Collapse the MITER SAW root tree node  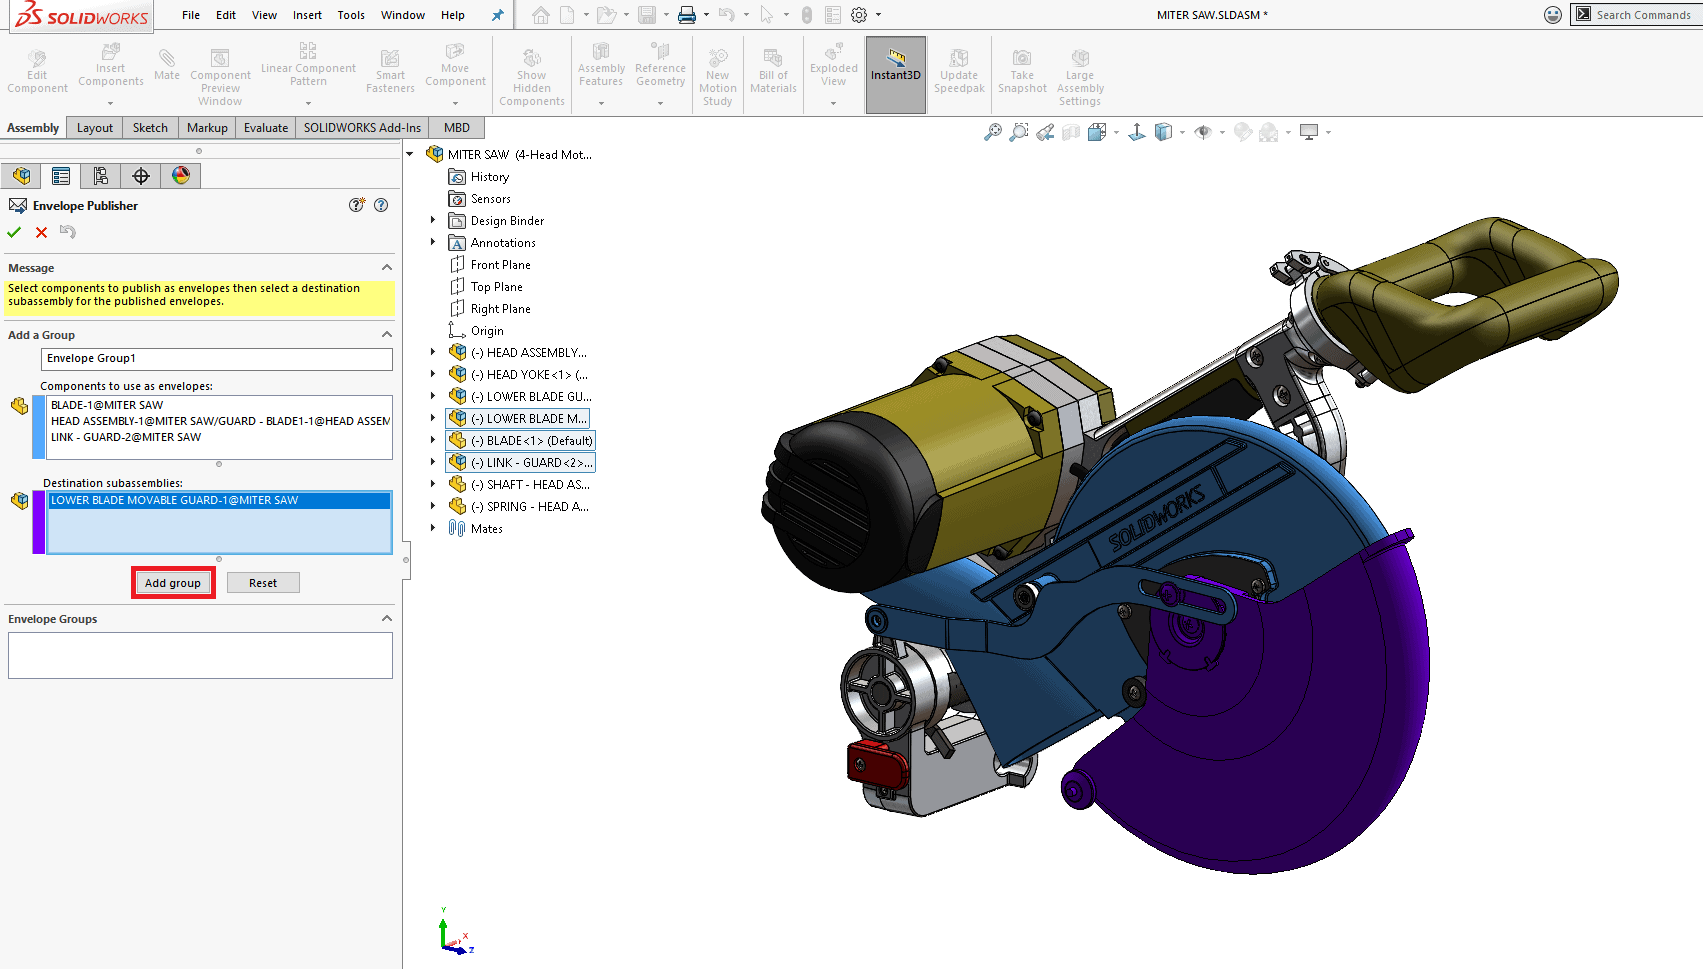point(410,155)
